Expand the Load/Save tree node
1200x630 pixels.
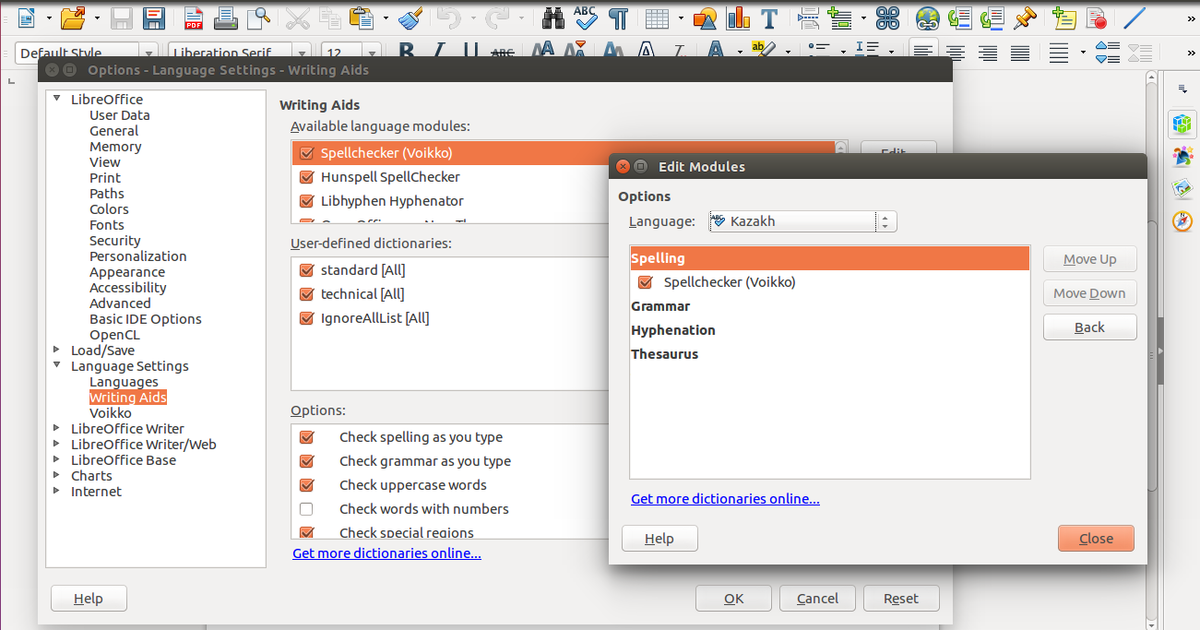point(57,351)
